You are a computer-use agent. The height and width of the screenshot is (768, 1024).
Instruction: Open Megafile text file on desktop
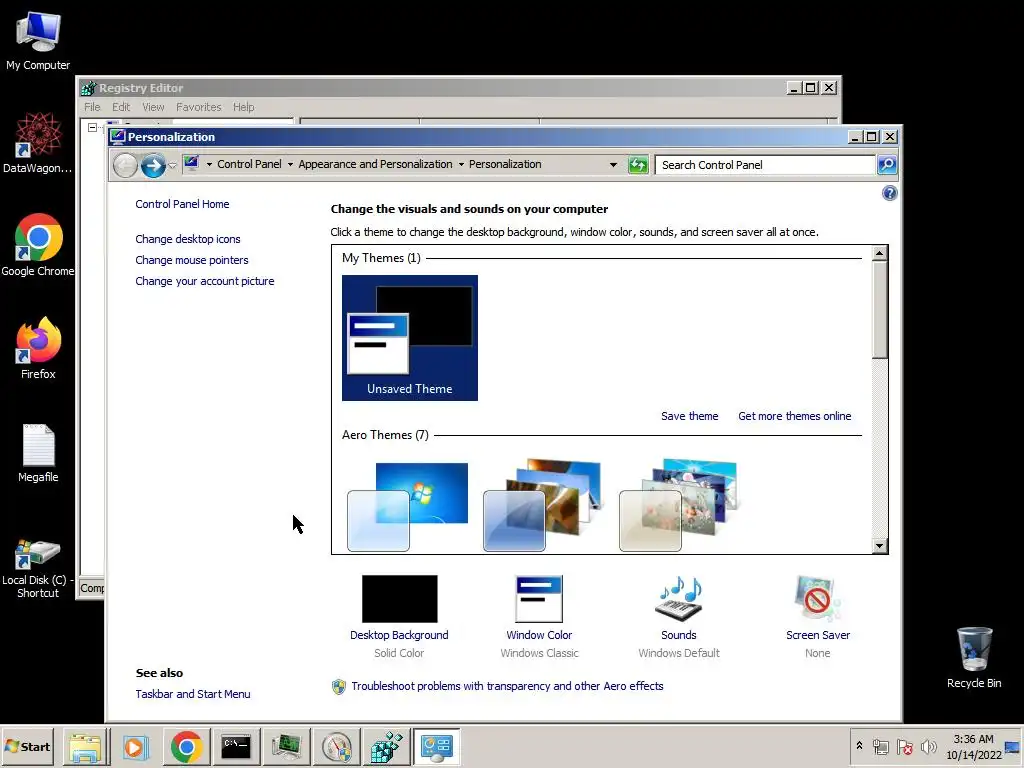pyautogui.click(x=38, y=453)
